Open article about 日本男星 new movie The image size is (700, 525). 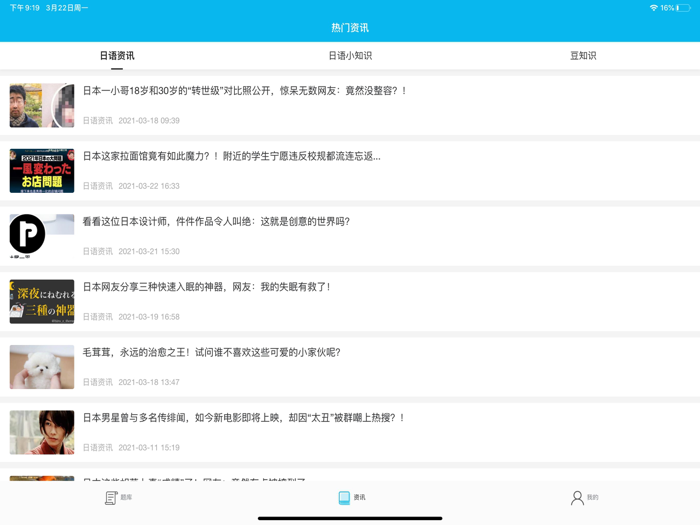[350, 432]
